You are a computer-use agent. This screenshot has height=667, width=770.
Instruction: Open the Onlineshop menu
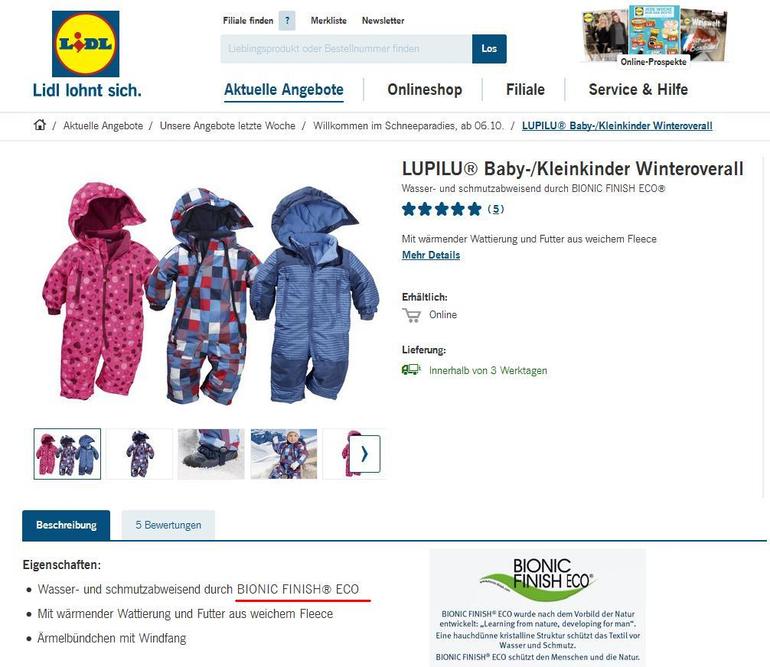pos(425,89)
